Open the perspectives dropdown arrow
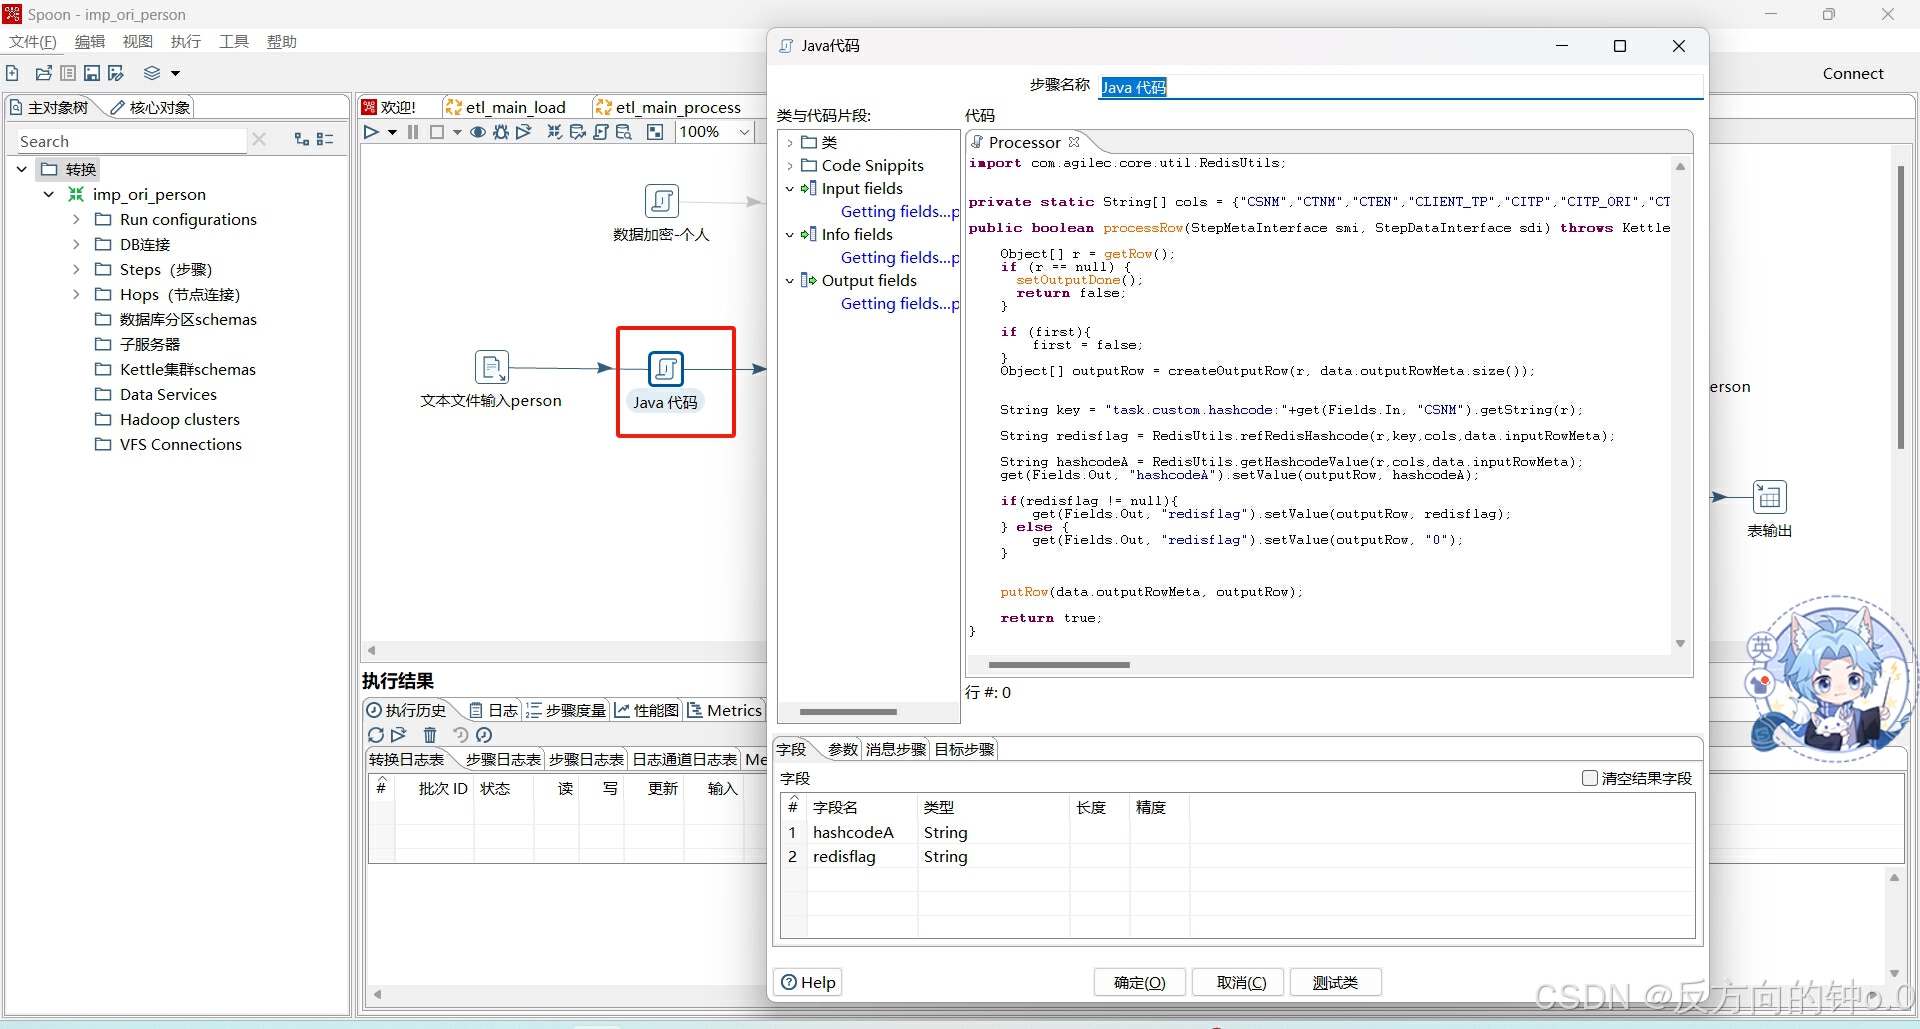The width and height of the screenshot is (1920, 1029). click(x=175, y=73)
